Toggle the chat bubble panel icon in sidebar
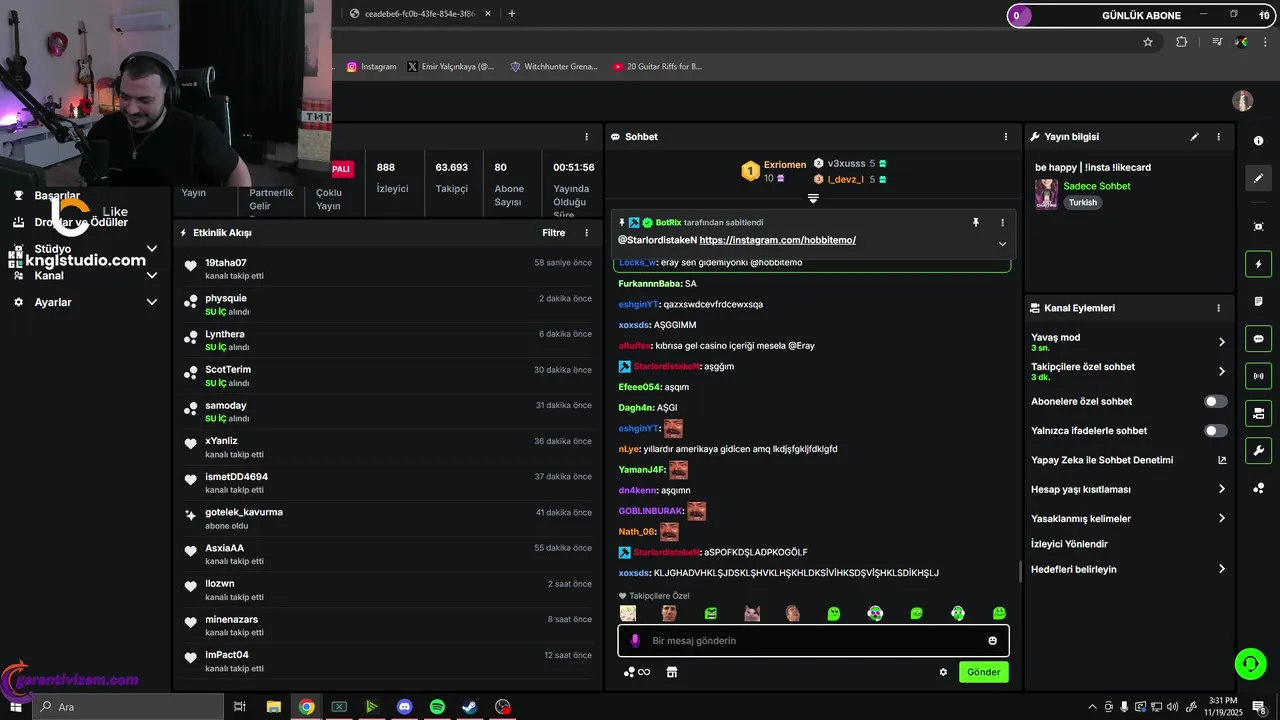Viewport: 1280px width, 720px height. click(x=1258, y=339)
